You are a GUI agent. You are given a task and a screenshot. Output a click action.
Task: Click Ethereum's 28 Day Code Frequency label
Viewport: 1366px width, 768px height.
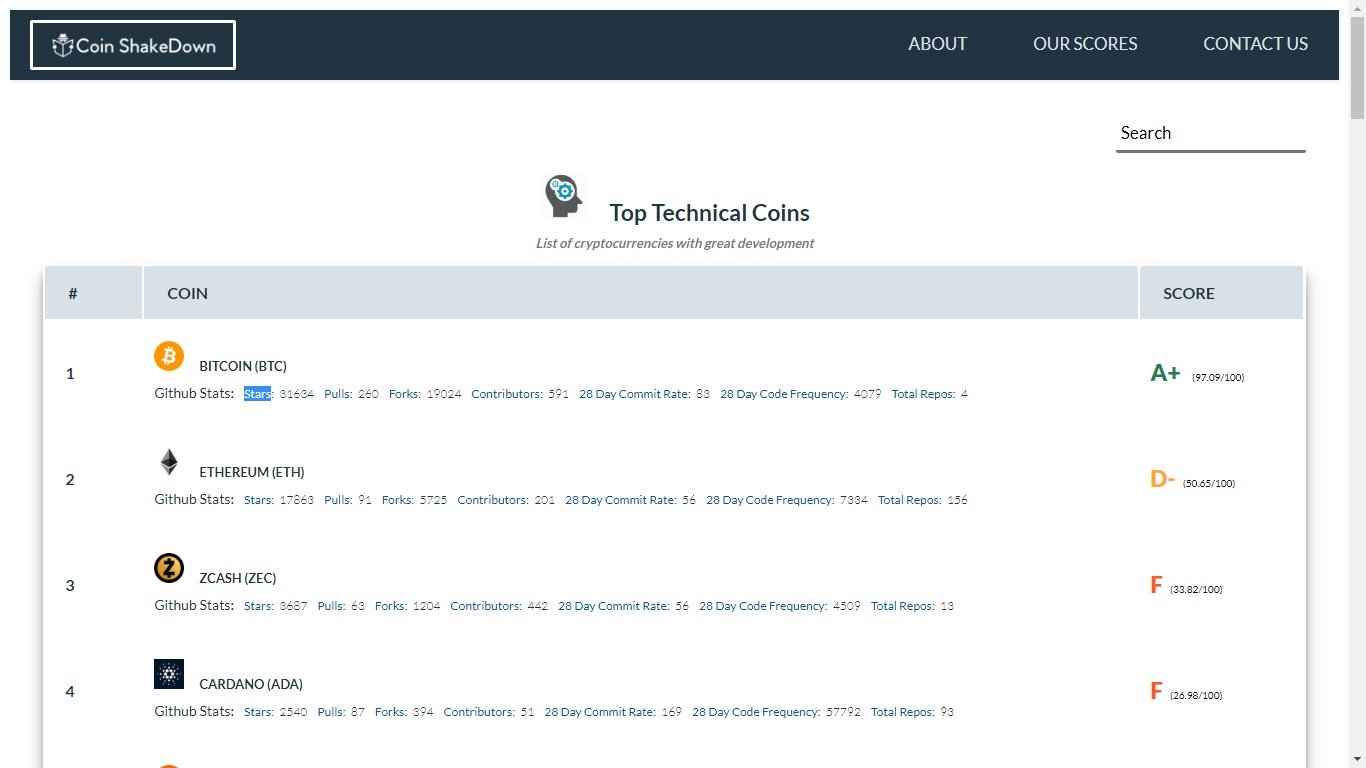click(x=770, y=500)
